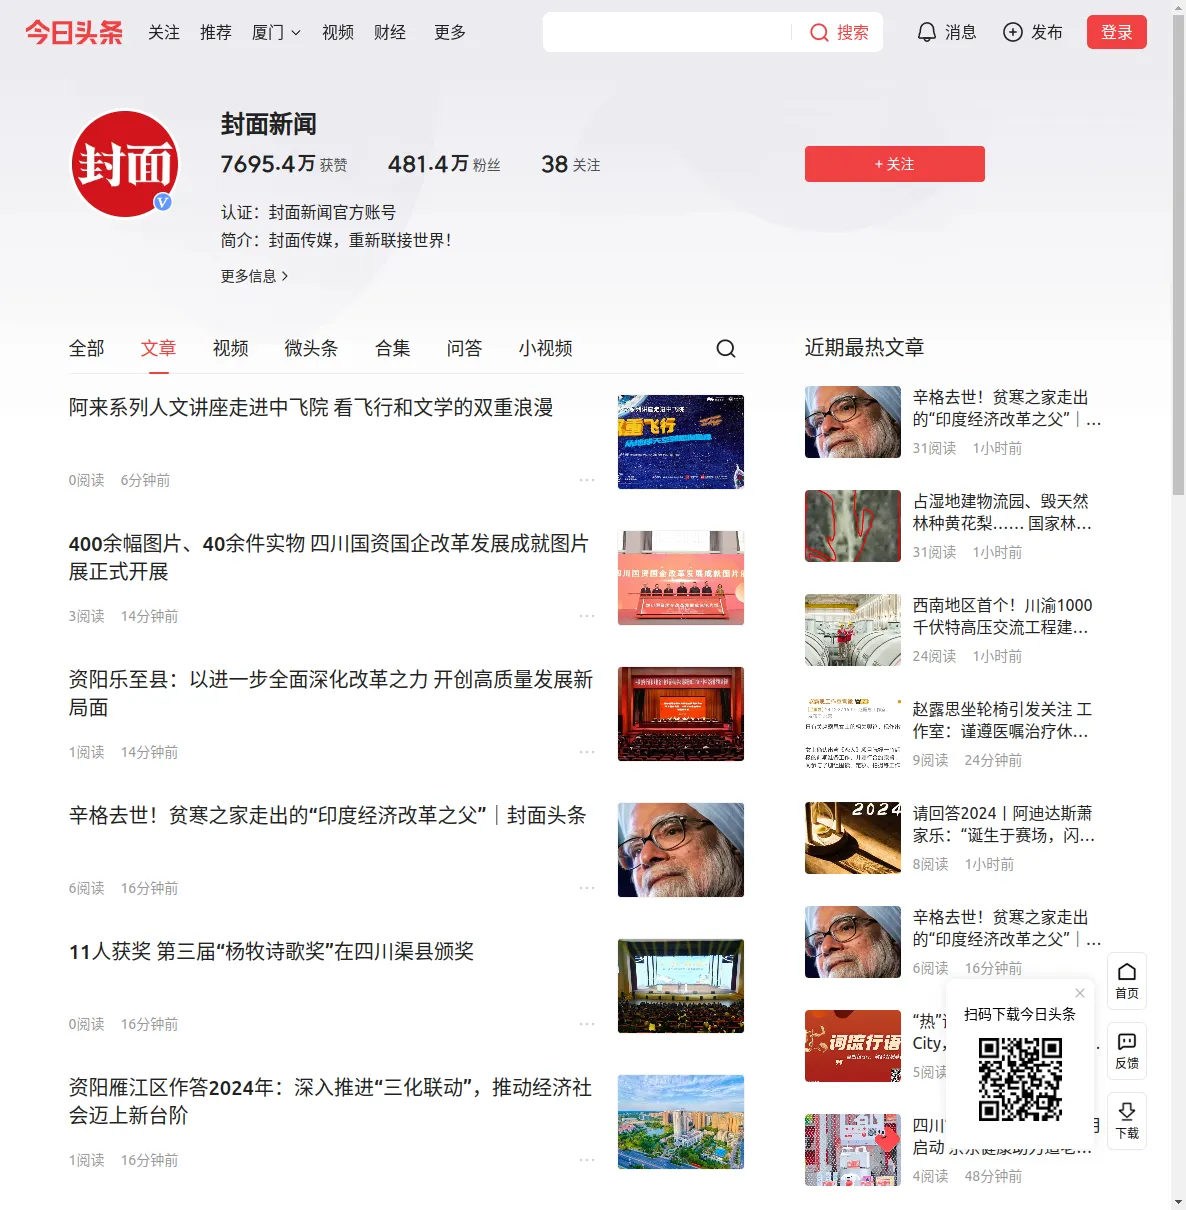Viewport: 1186px width, 1210px height.
Task: Open the 推荐 navigation item
Action: coord(216,33)
